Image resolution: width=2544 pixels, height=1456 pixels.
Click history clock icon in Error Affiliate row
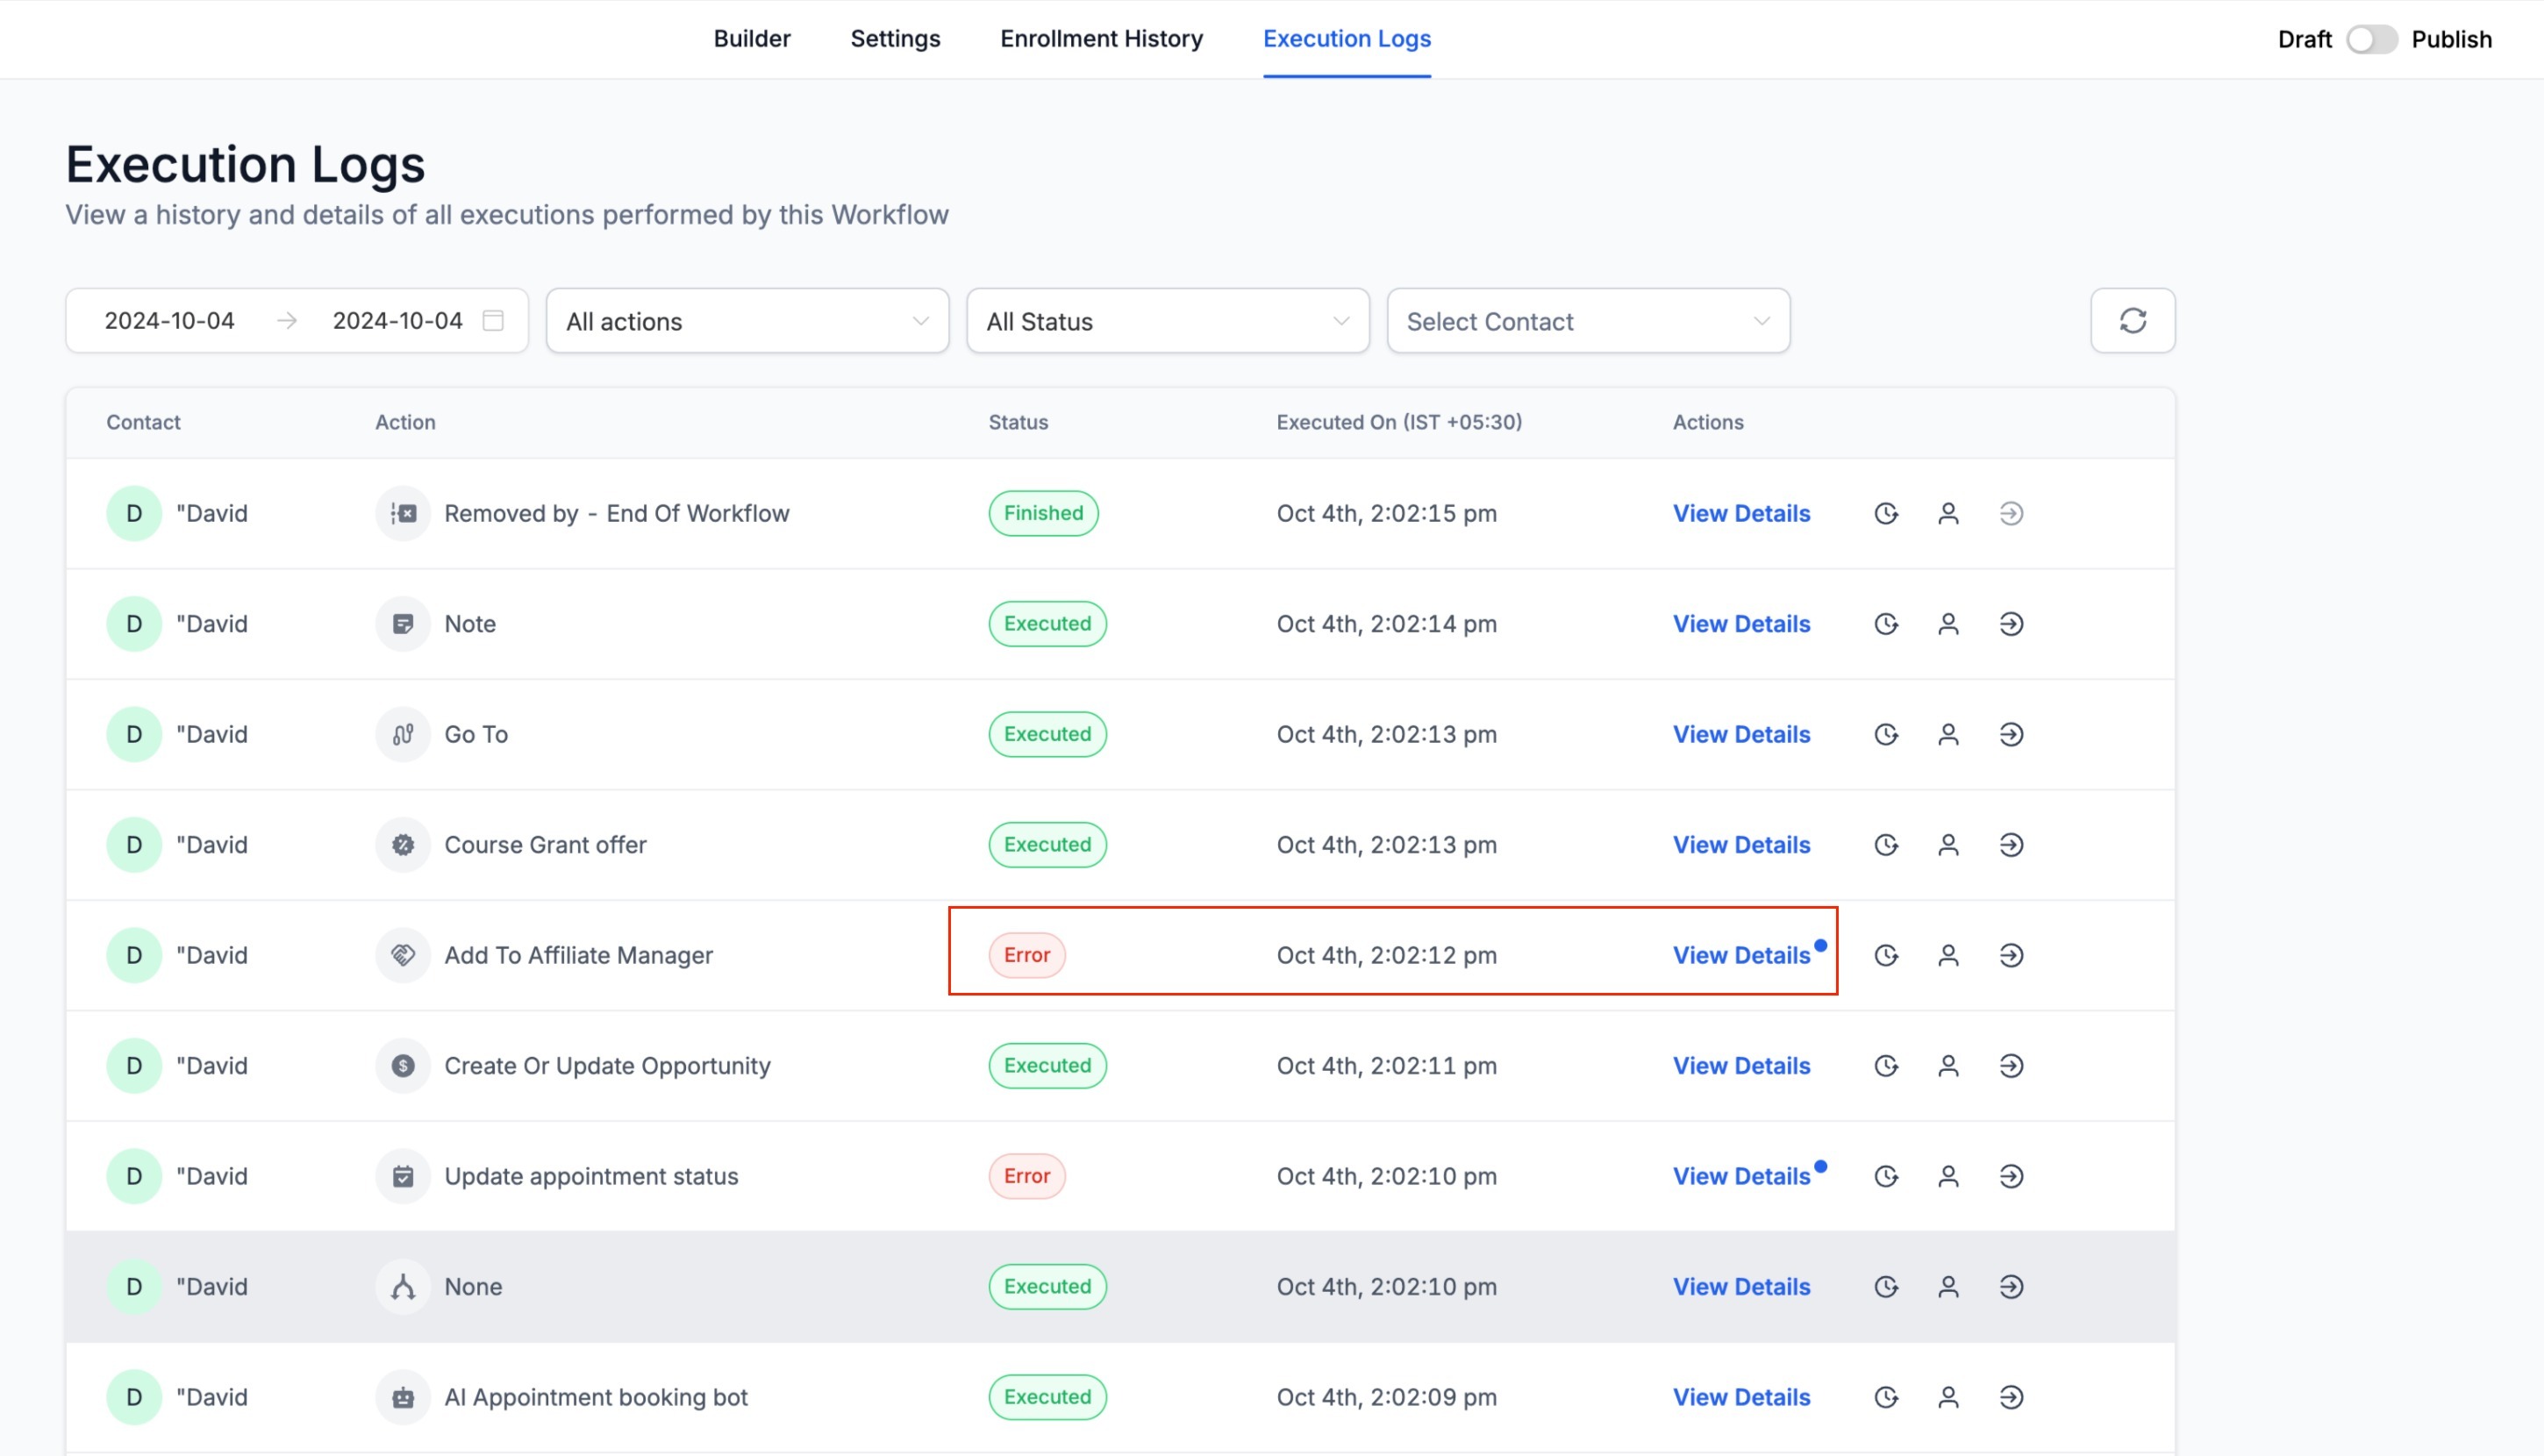tap(1885, 955)
